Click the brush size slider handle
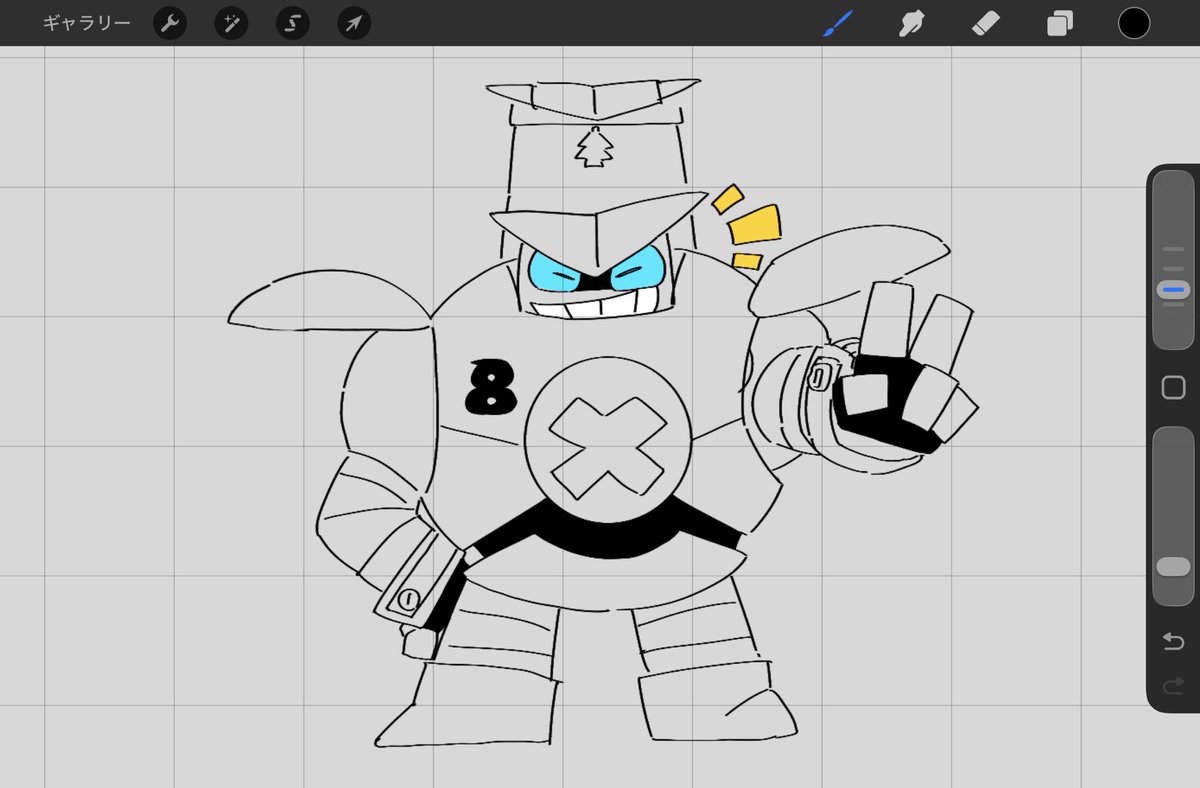Image resolution: width=1200 pixels, height=788 pixels. click(1172, 290)
